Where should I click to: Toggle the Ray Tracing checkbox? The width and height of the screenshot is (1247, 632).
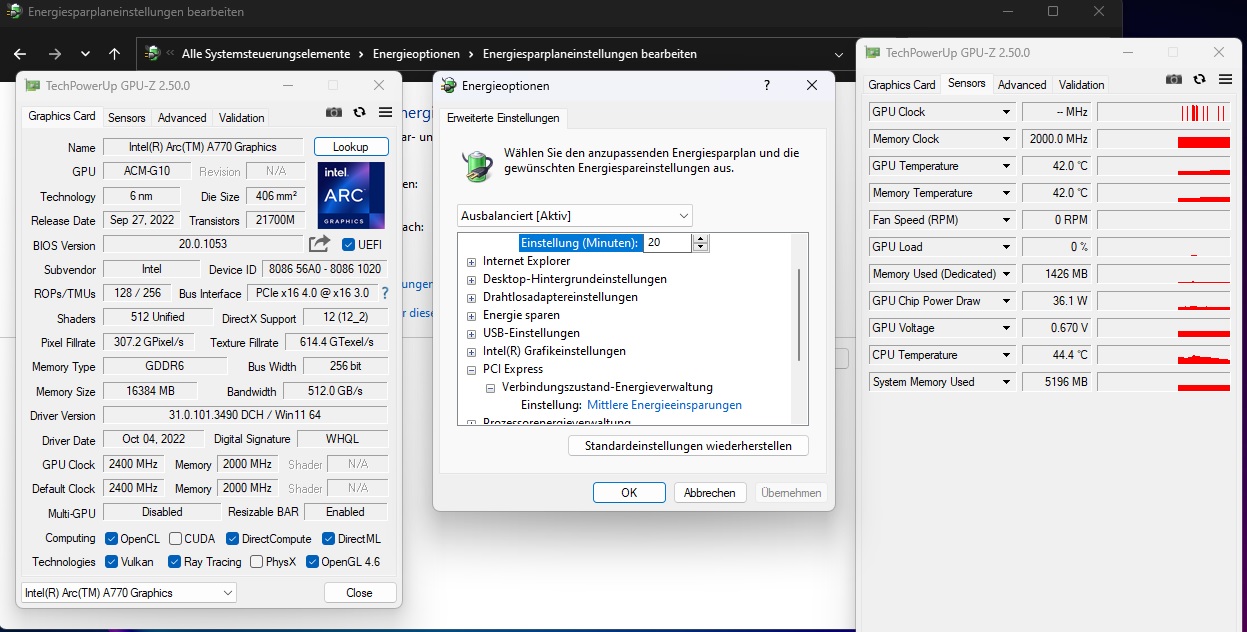[x=175, y=561]
